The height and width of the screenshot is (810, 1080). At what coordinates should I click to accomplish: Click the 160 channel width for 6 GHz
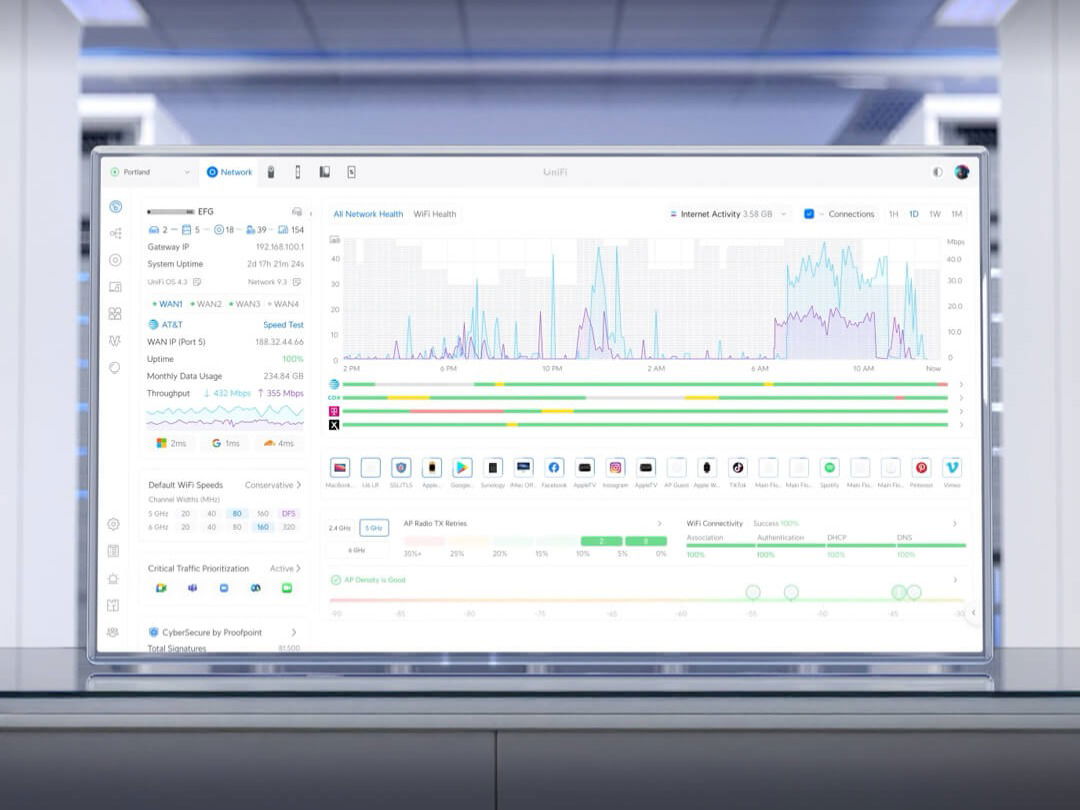[x=263, y=527]
